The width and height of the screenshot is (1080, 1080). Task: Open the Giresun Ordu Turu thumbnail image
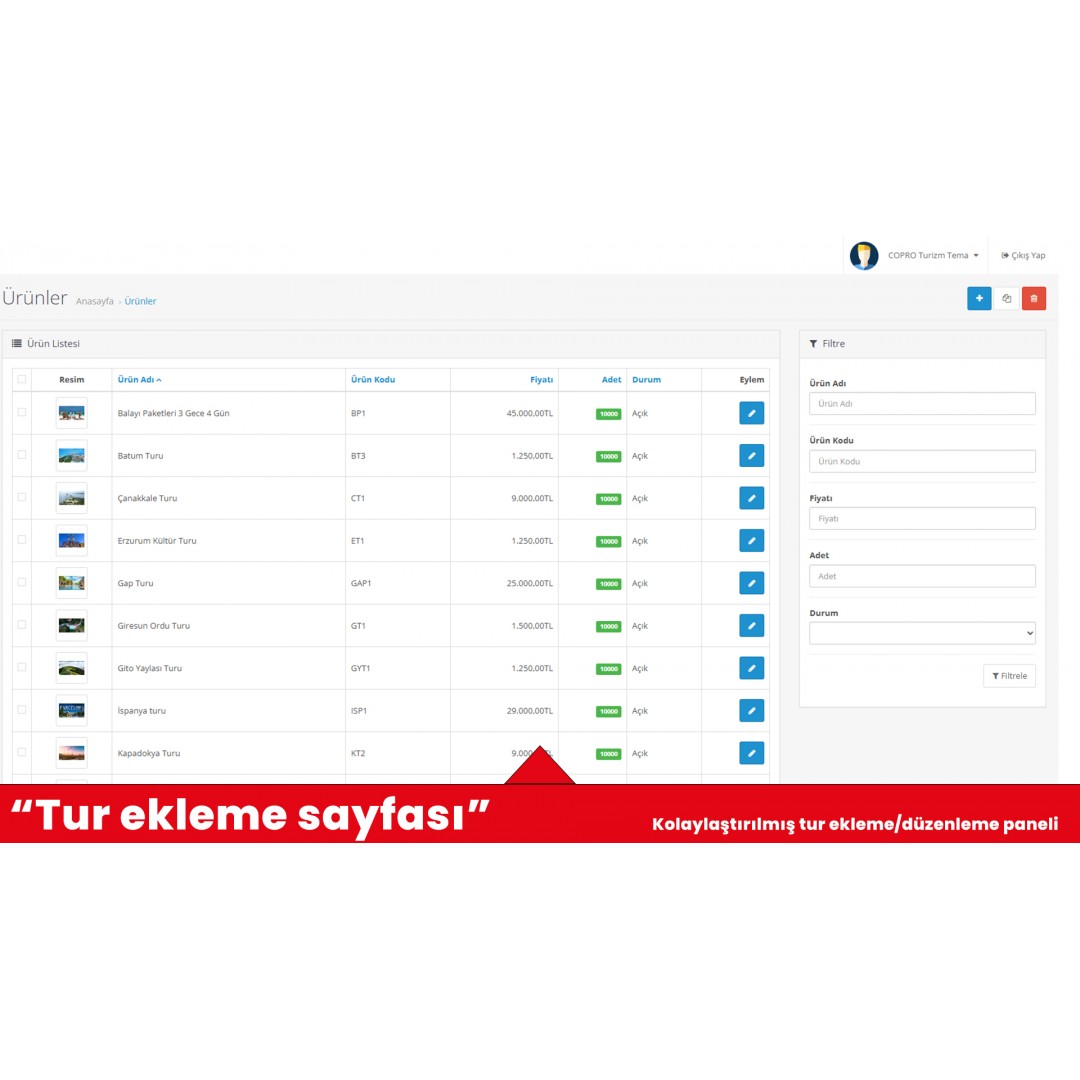(72, 626)
